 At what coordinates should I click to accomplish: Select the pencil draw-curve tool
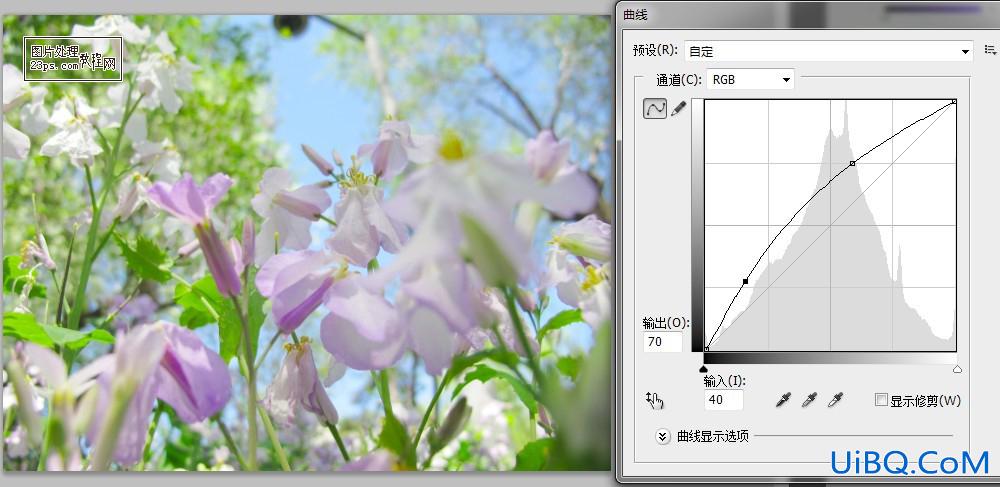(679, 108)
